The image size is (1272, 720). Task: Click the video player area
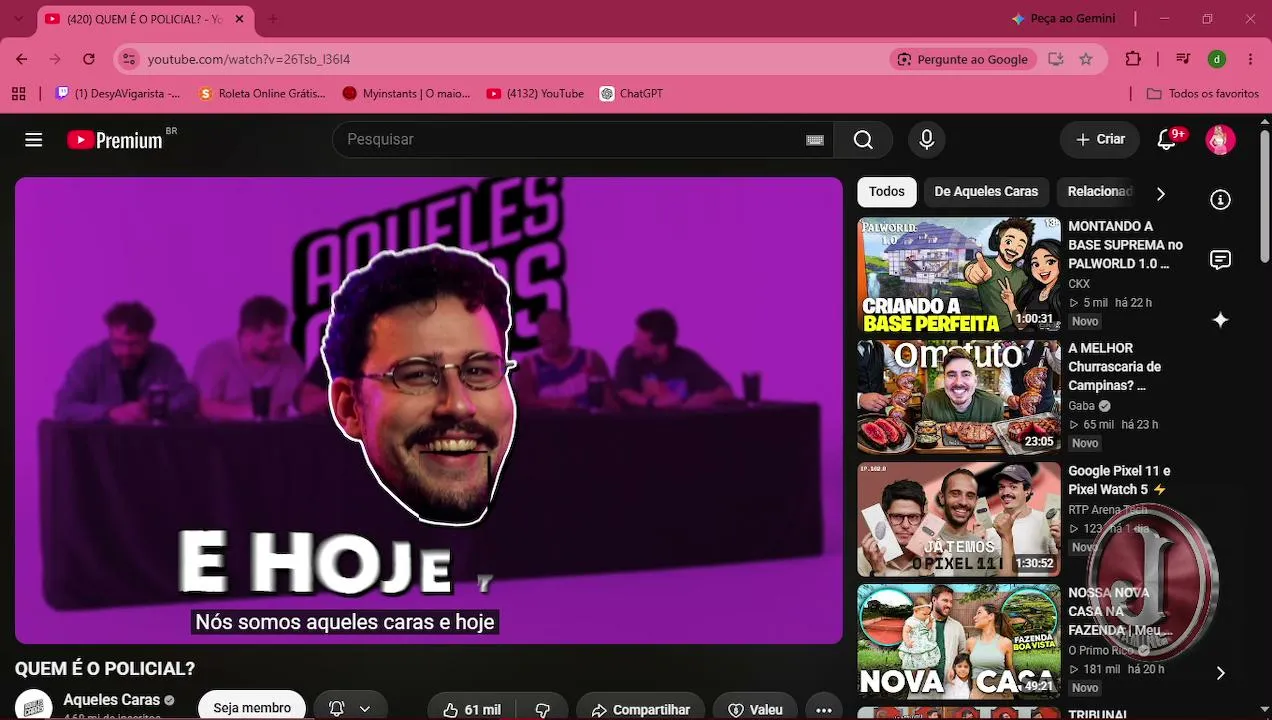pos(429,411)
